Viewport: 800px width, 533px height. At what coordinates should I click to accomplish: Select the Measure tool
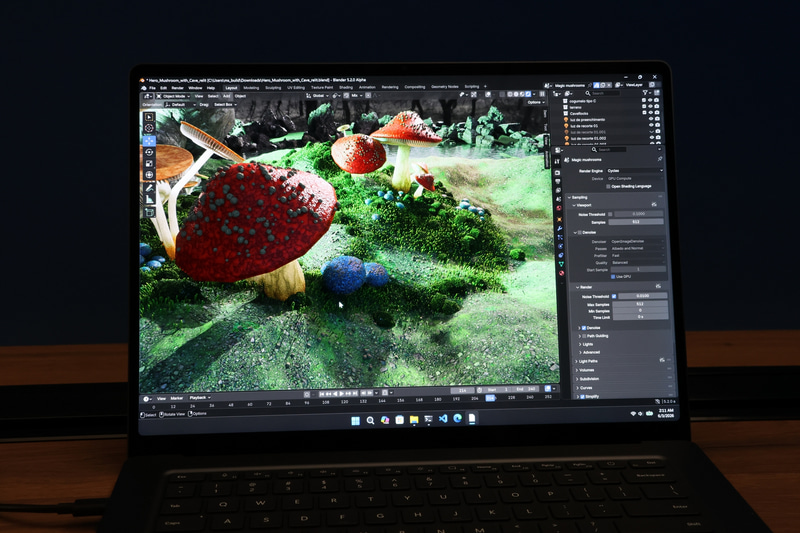(149, 199)
